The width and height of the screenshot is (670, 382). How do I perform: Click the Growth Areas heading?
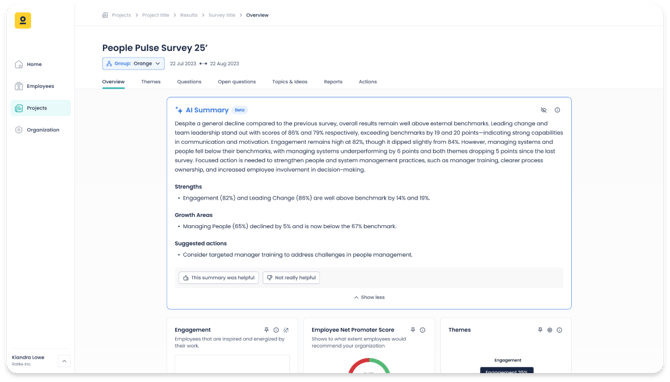[x=194, y=215]
